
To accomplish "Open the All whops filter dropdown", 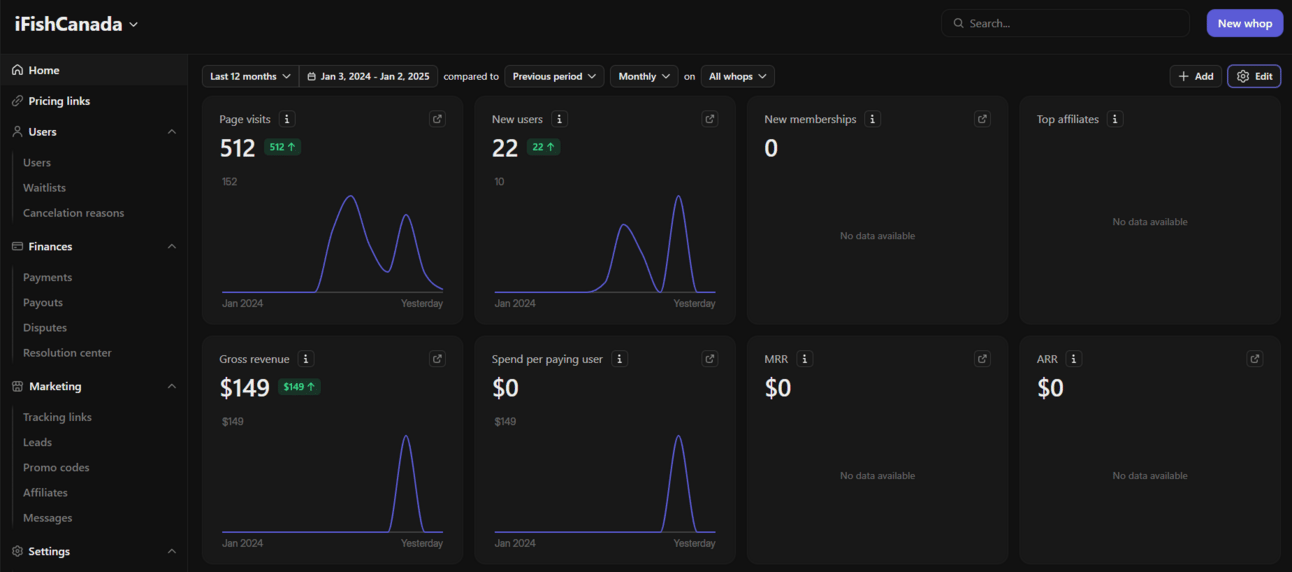I will (737, 76).
